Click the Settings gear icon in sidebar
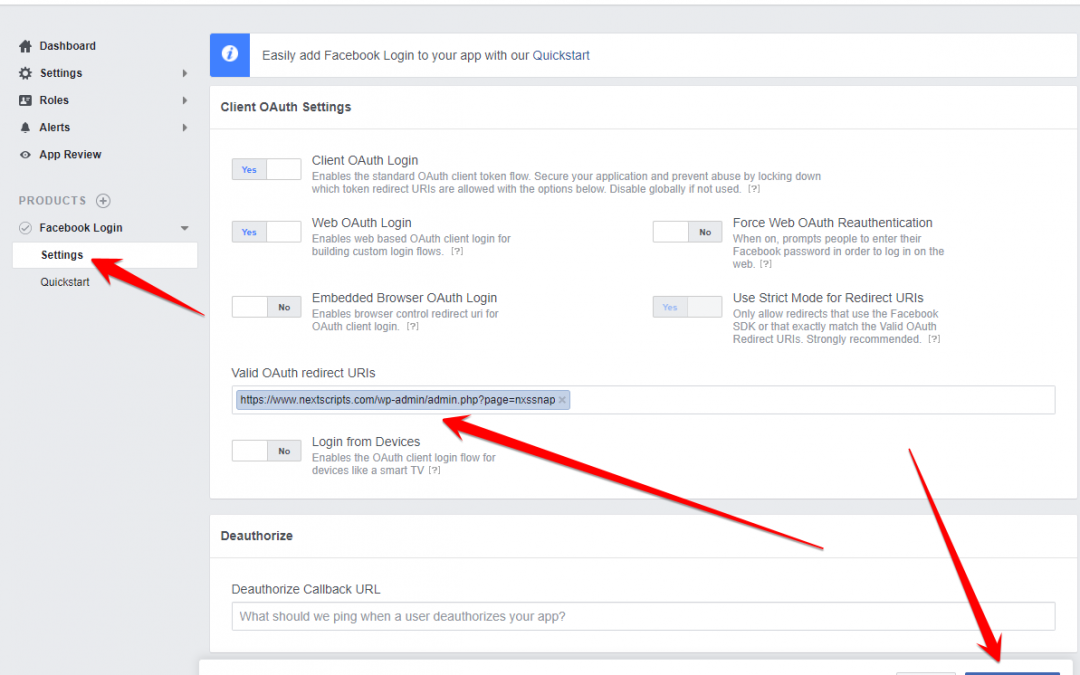 [25, 73]
